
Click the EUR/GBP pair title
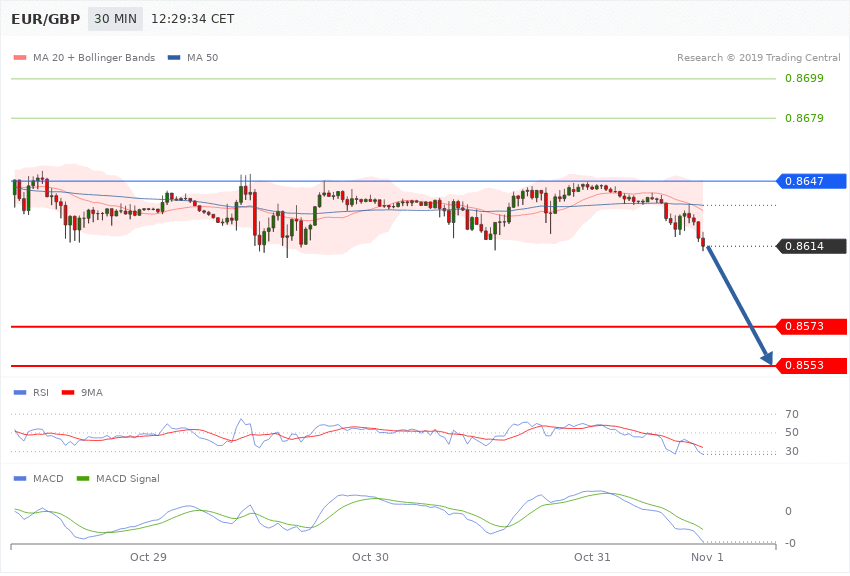tap(46, 19)
